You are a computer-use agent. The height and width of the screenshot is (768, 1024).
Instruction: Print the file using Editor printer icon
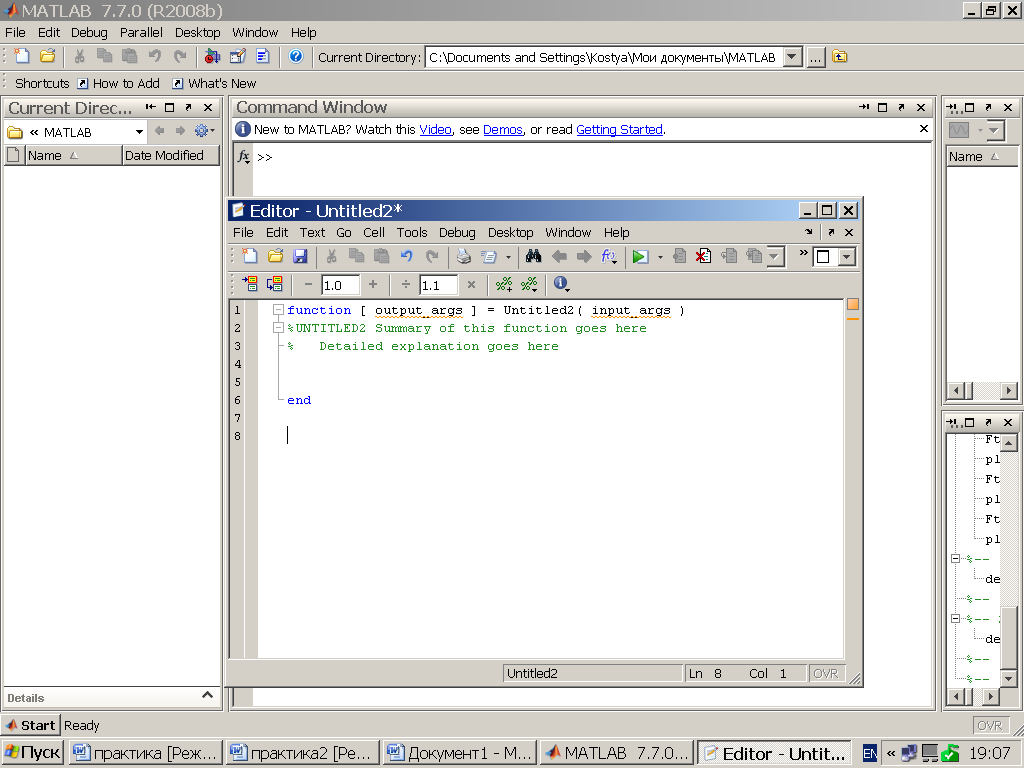(x=464, y=257)
